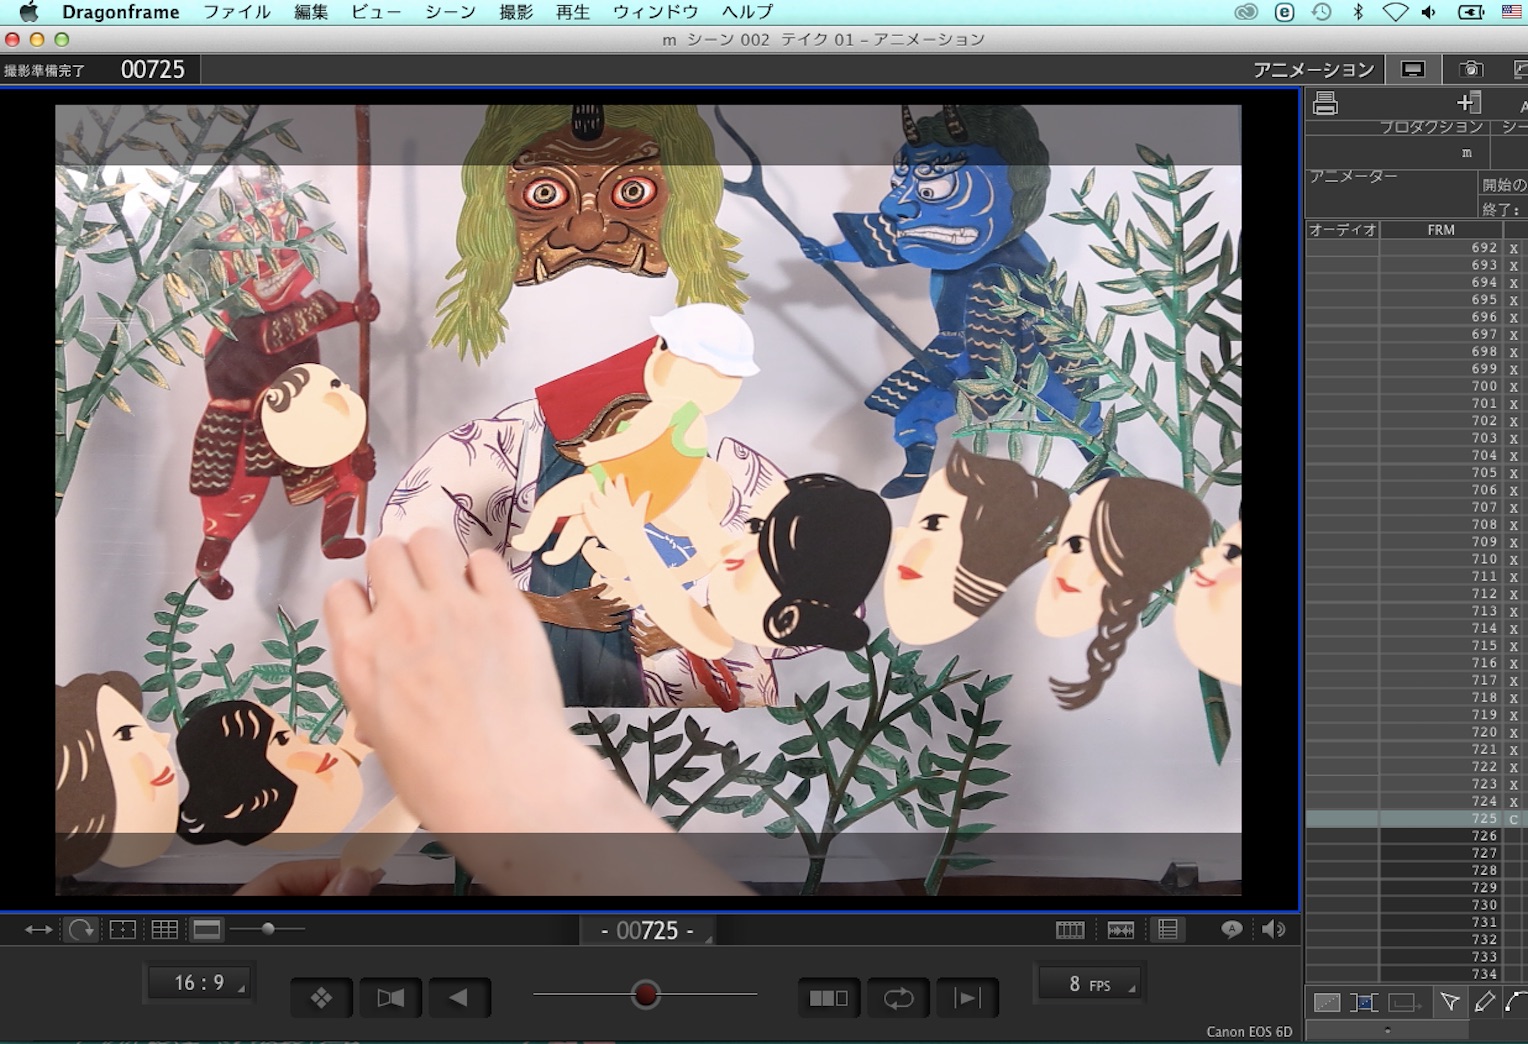The image size is (1528, 1044).
Task: Click the アニメーター field
Action: click(1391, 192)
